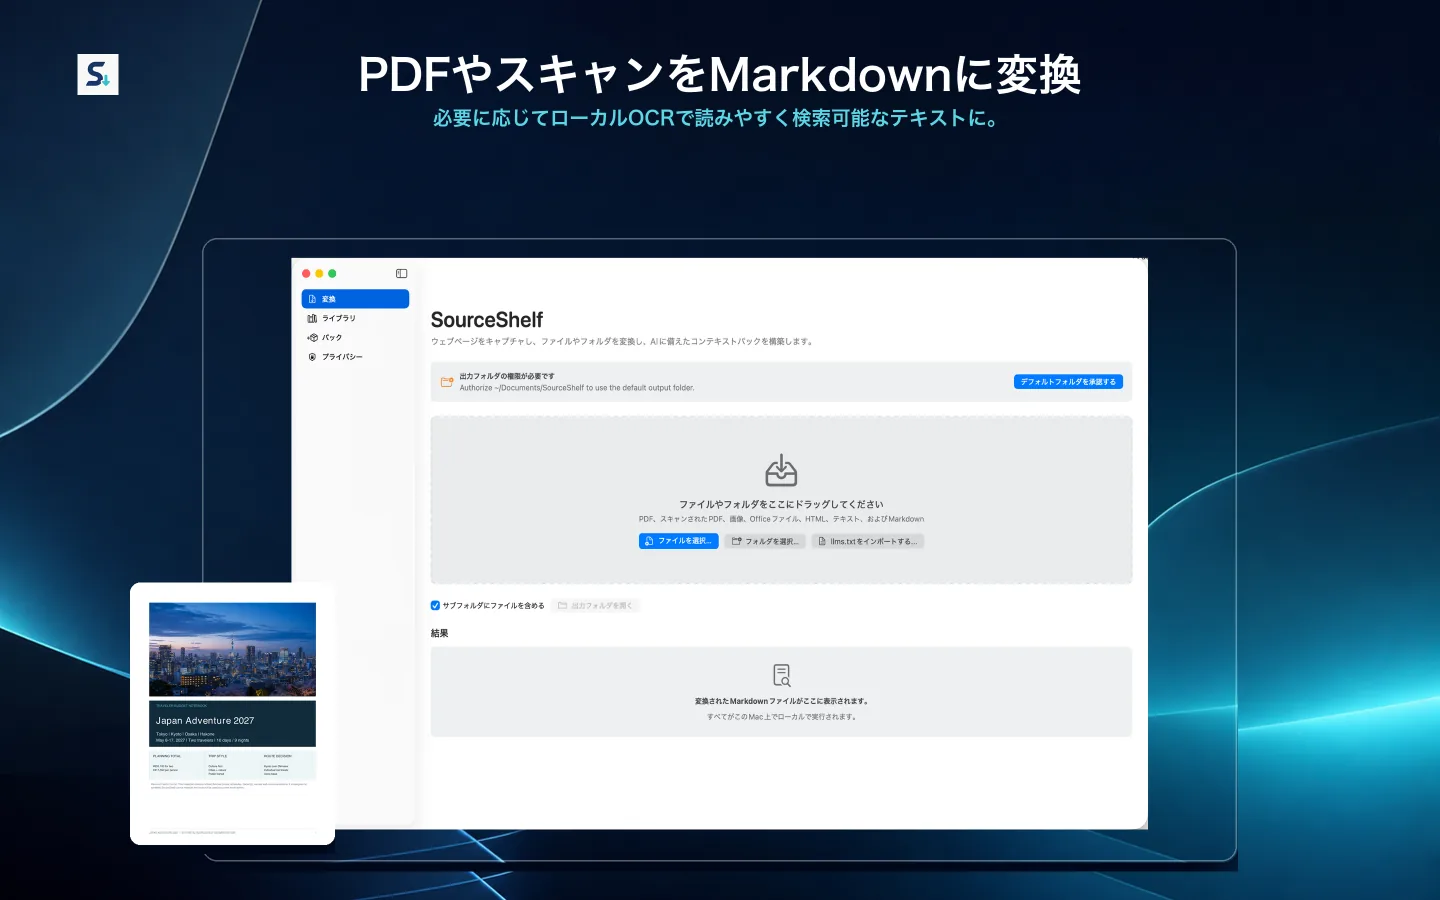This screenshot has height=900, width=1440.
Task: Click すべてがこのMac上でローカルで実行されます text
Action: click(781, 717)
